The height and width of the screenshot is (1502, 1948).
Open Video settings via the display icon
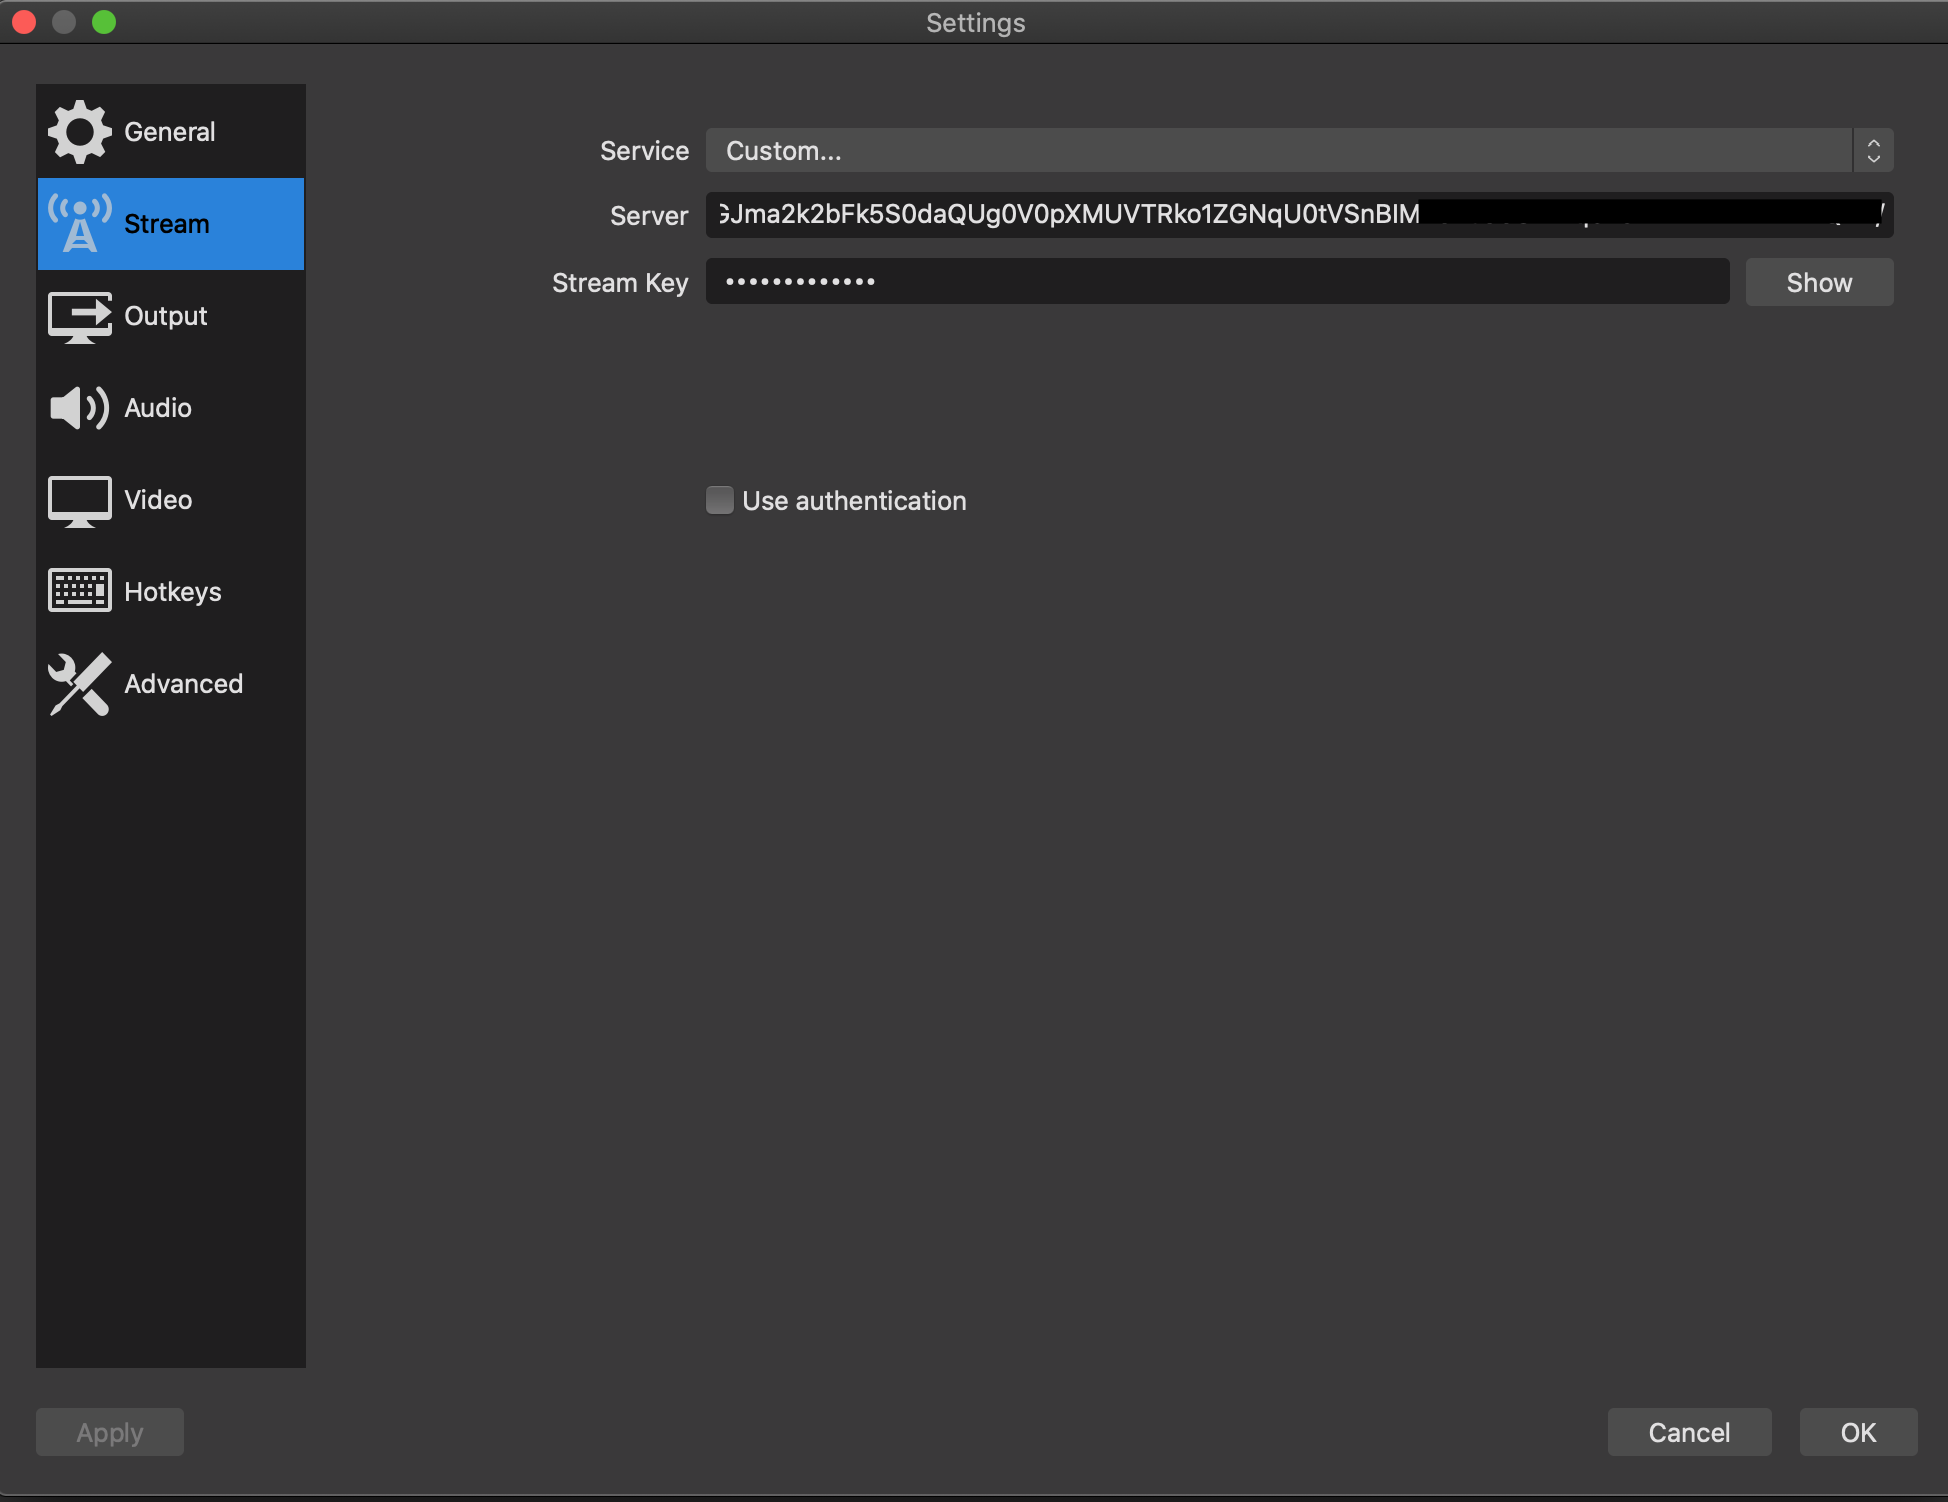coord(80,500)
